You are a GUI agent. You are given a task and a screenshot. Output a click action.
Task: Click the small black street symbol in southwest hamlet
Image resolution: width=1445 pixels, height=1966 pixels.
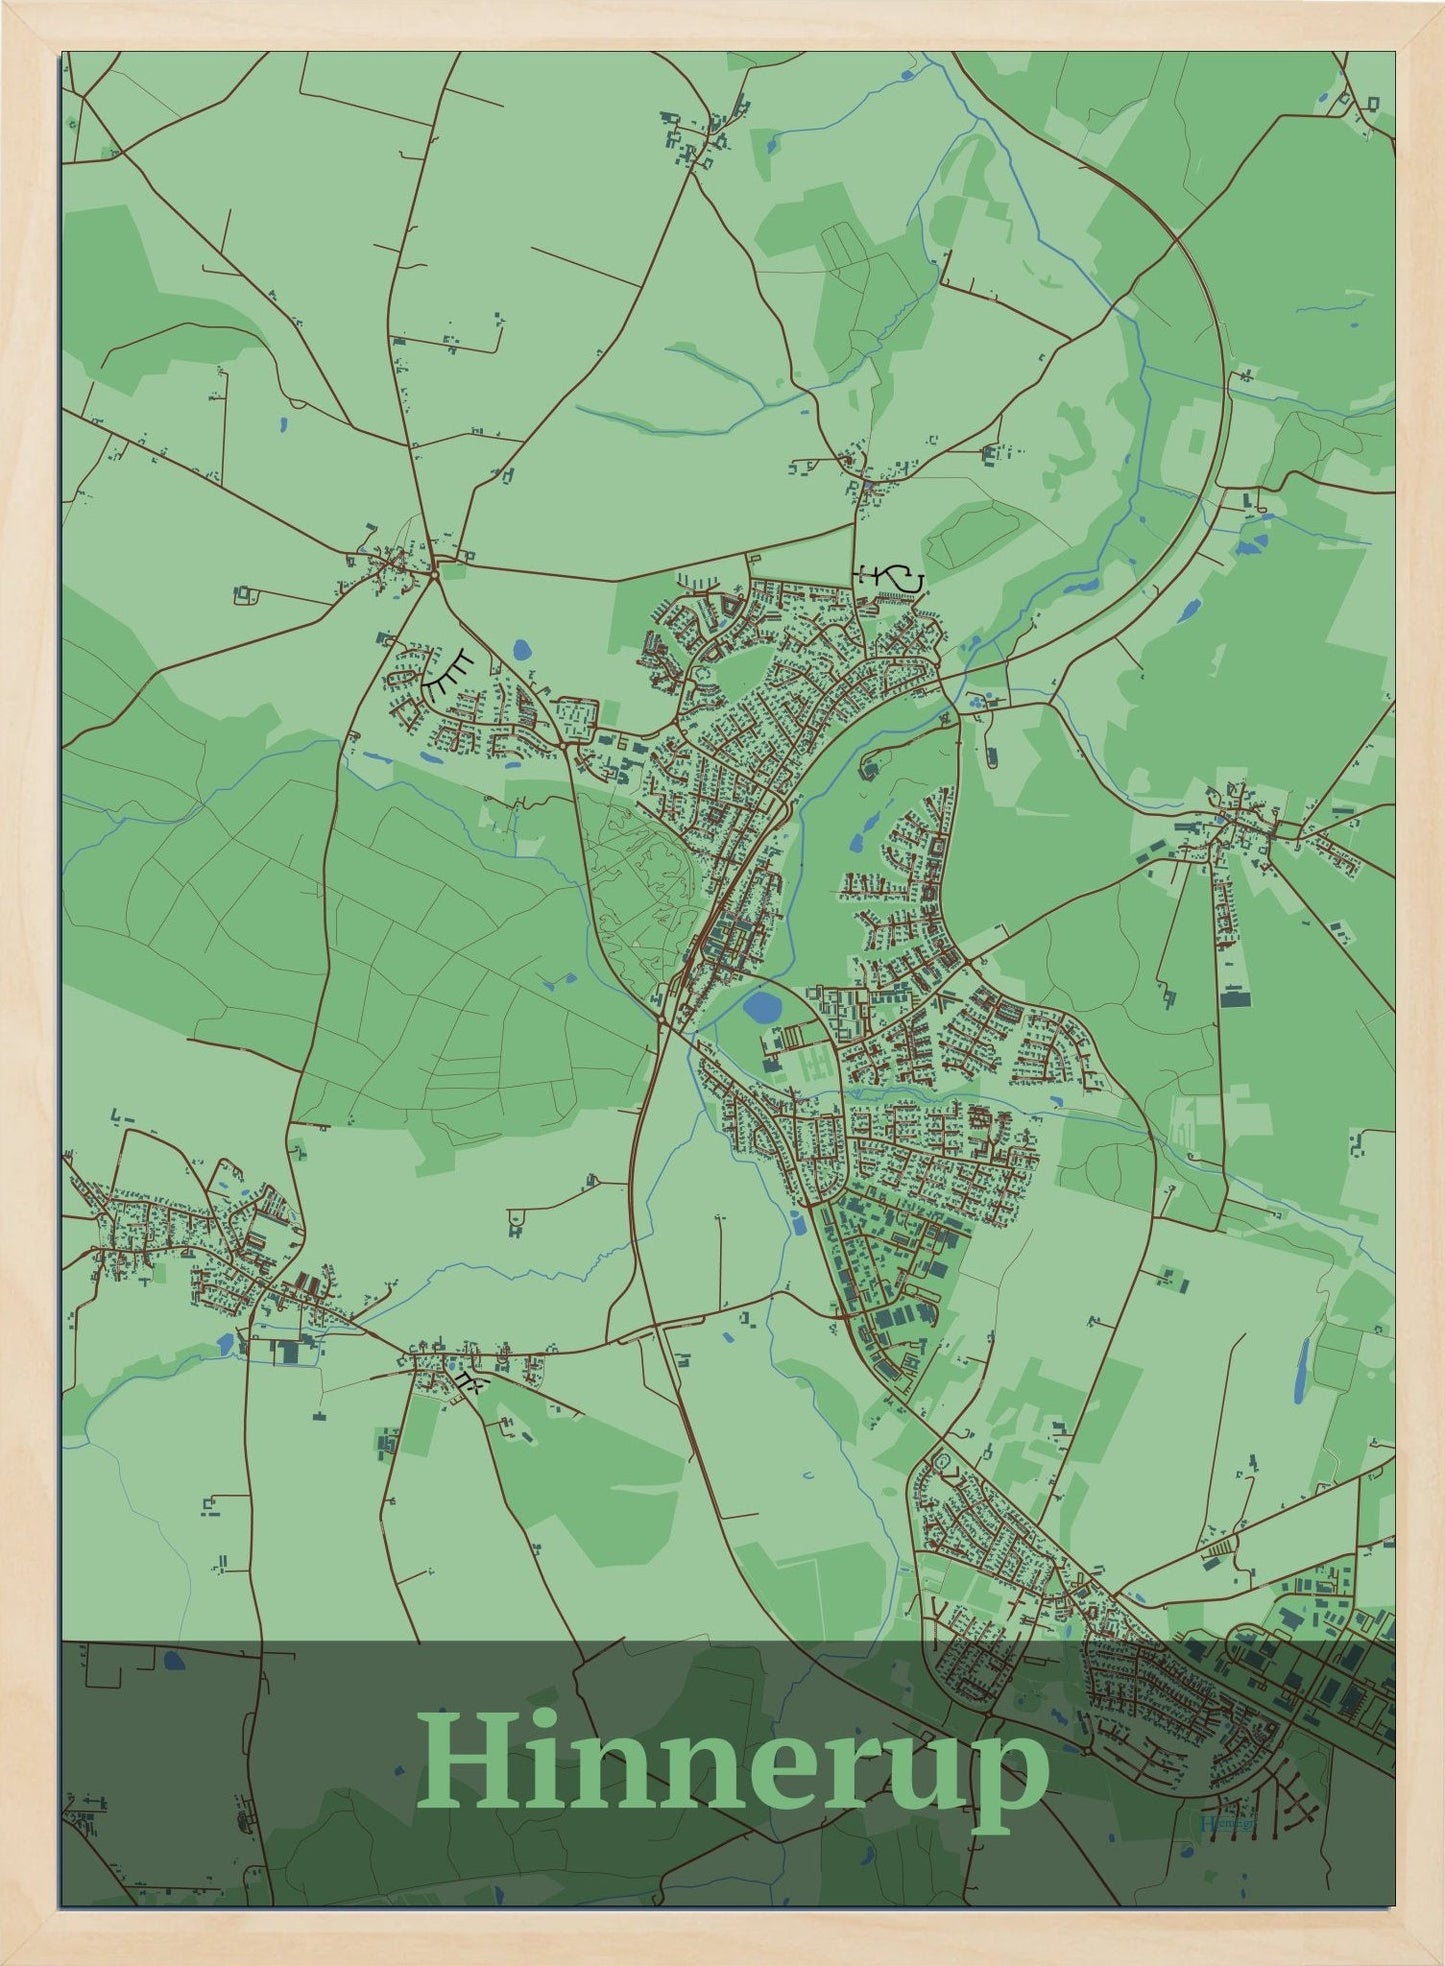[469, 1382]
